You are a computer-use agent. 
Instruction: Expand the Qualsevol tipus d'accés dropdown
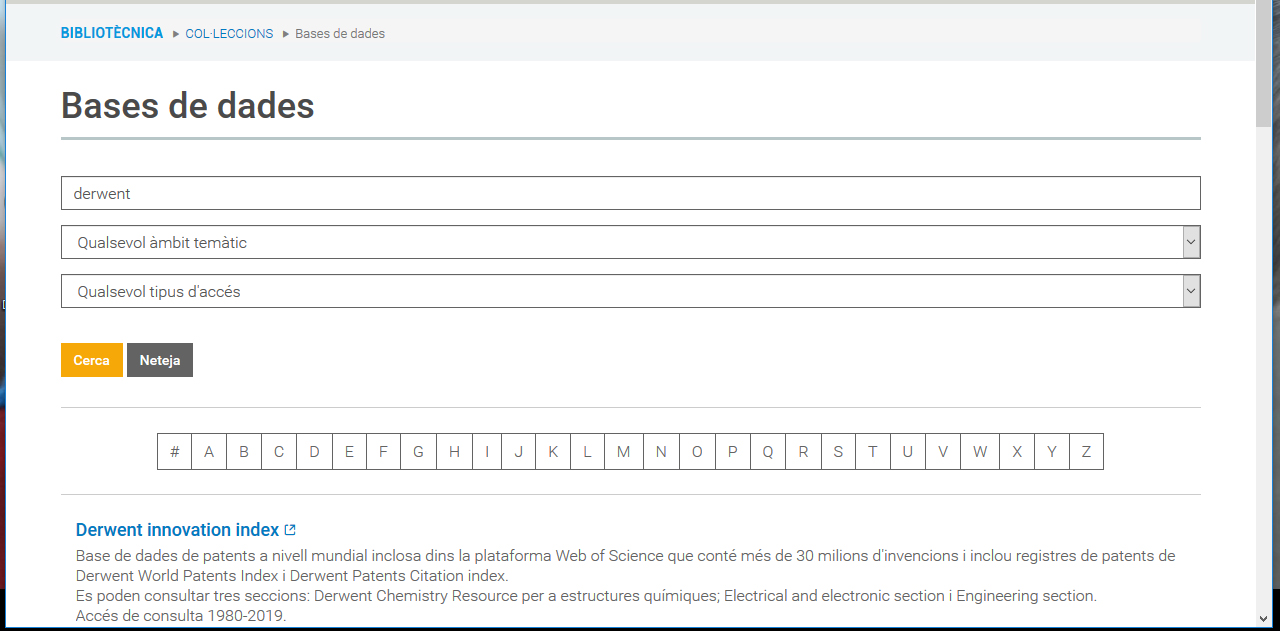630,291
